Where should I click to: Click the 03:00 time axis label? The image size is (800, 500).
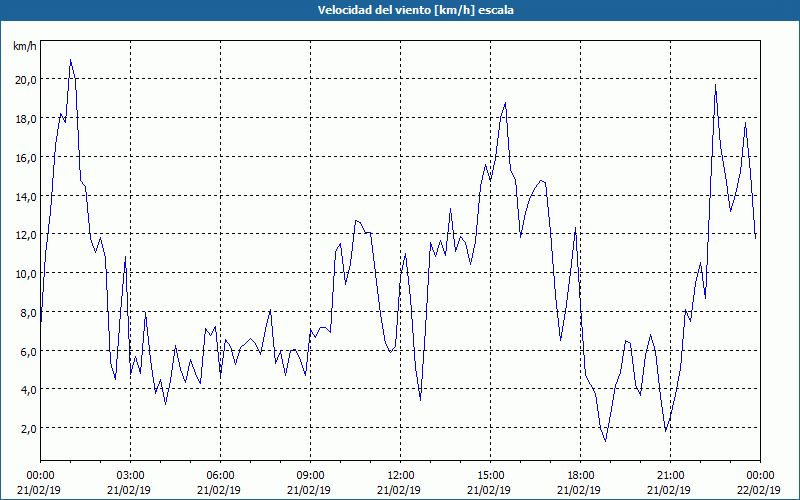pos(130,476)
